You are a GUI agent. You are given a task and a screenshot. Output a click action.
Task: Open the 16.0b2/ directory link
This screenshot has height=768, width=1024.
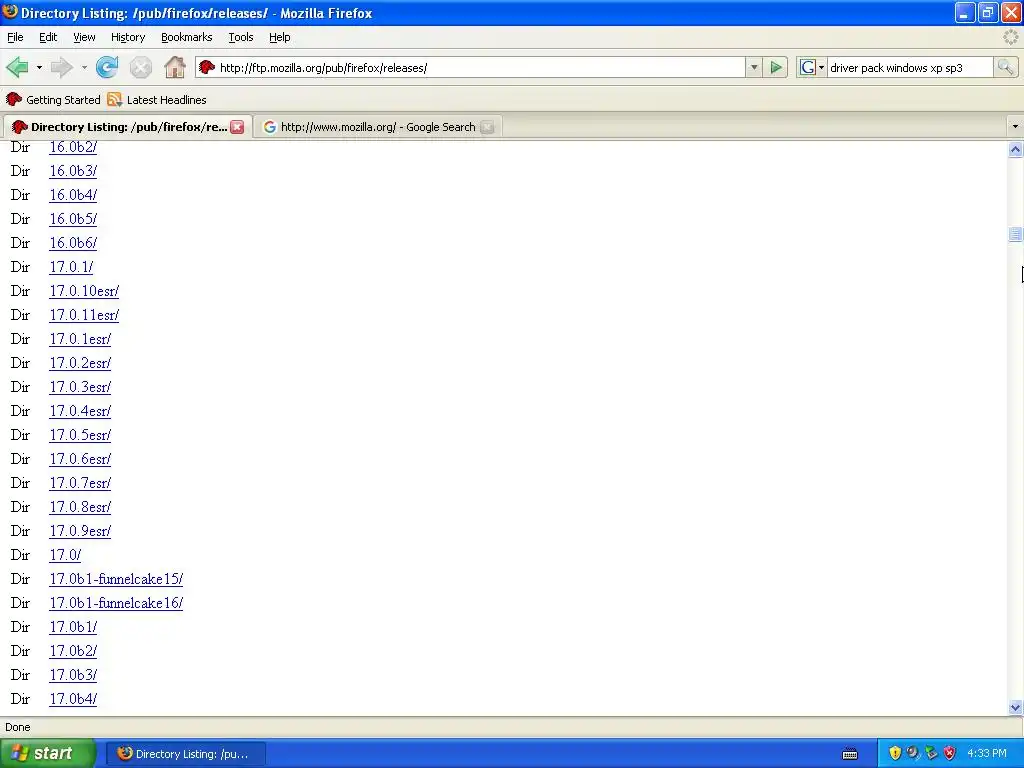[73, 147]
